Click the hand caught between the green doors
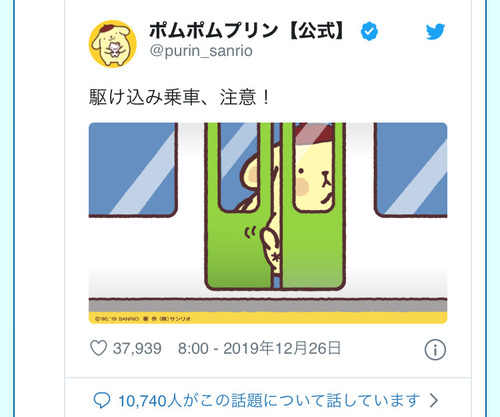The image size is (500, 417). click(x=271, y=245)
